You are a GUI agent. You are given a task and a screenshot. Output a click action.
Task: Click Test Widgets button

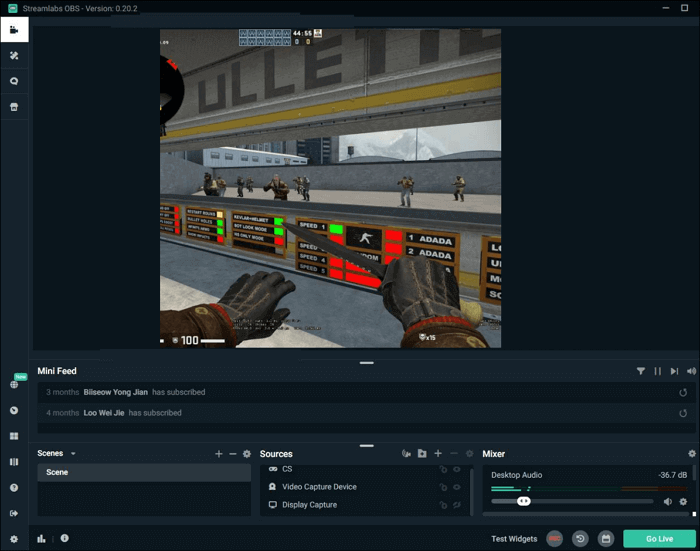pyautogui.click(x=514, y=539)
